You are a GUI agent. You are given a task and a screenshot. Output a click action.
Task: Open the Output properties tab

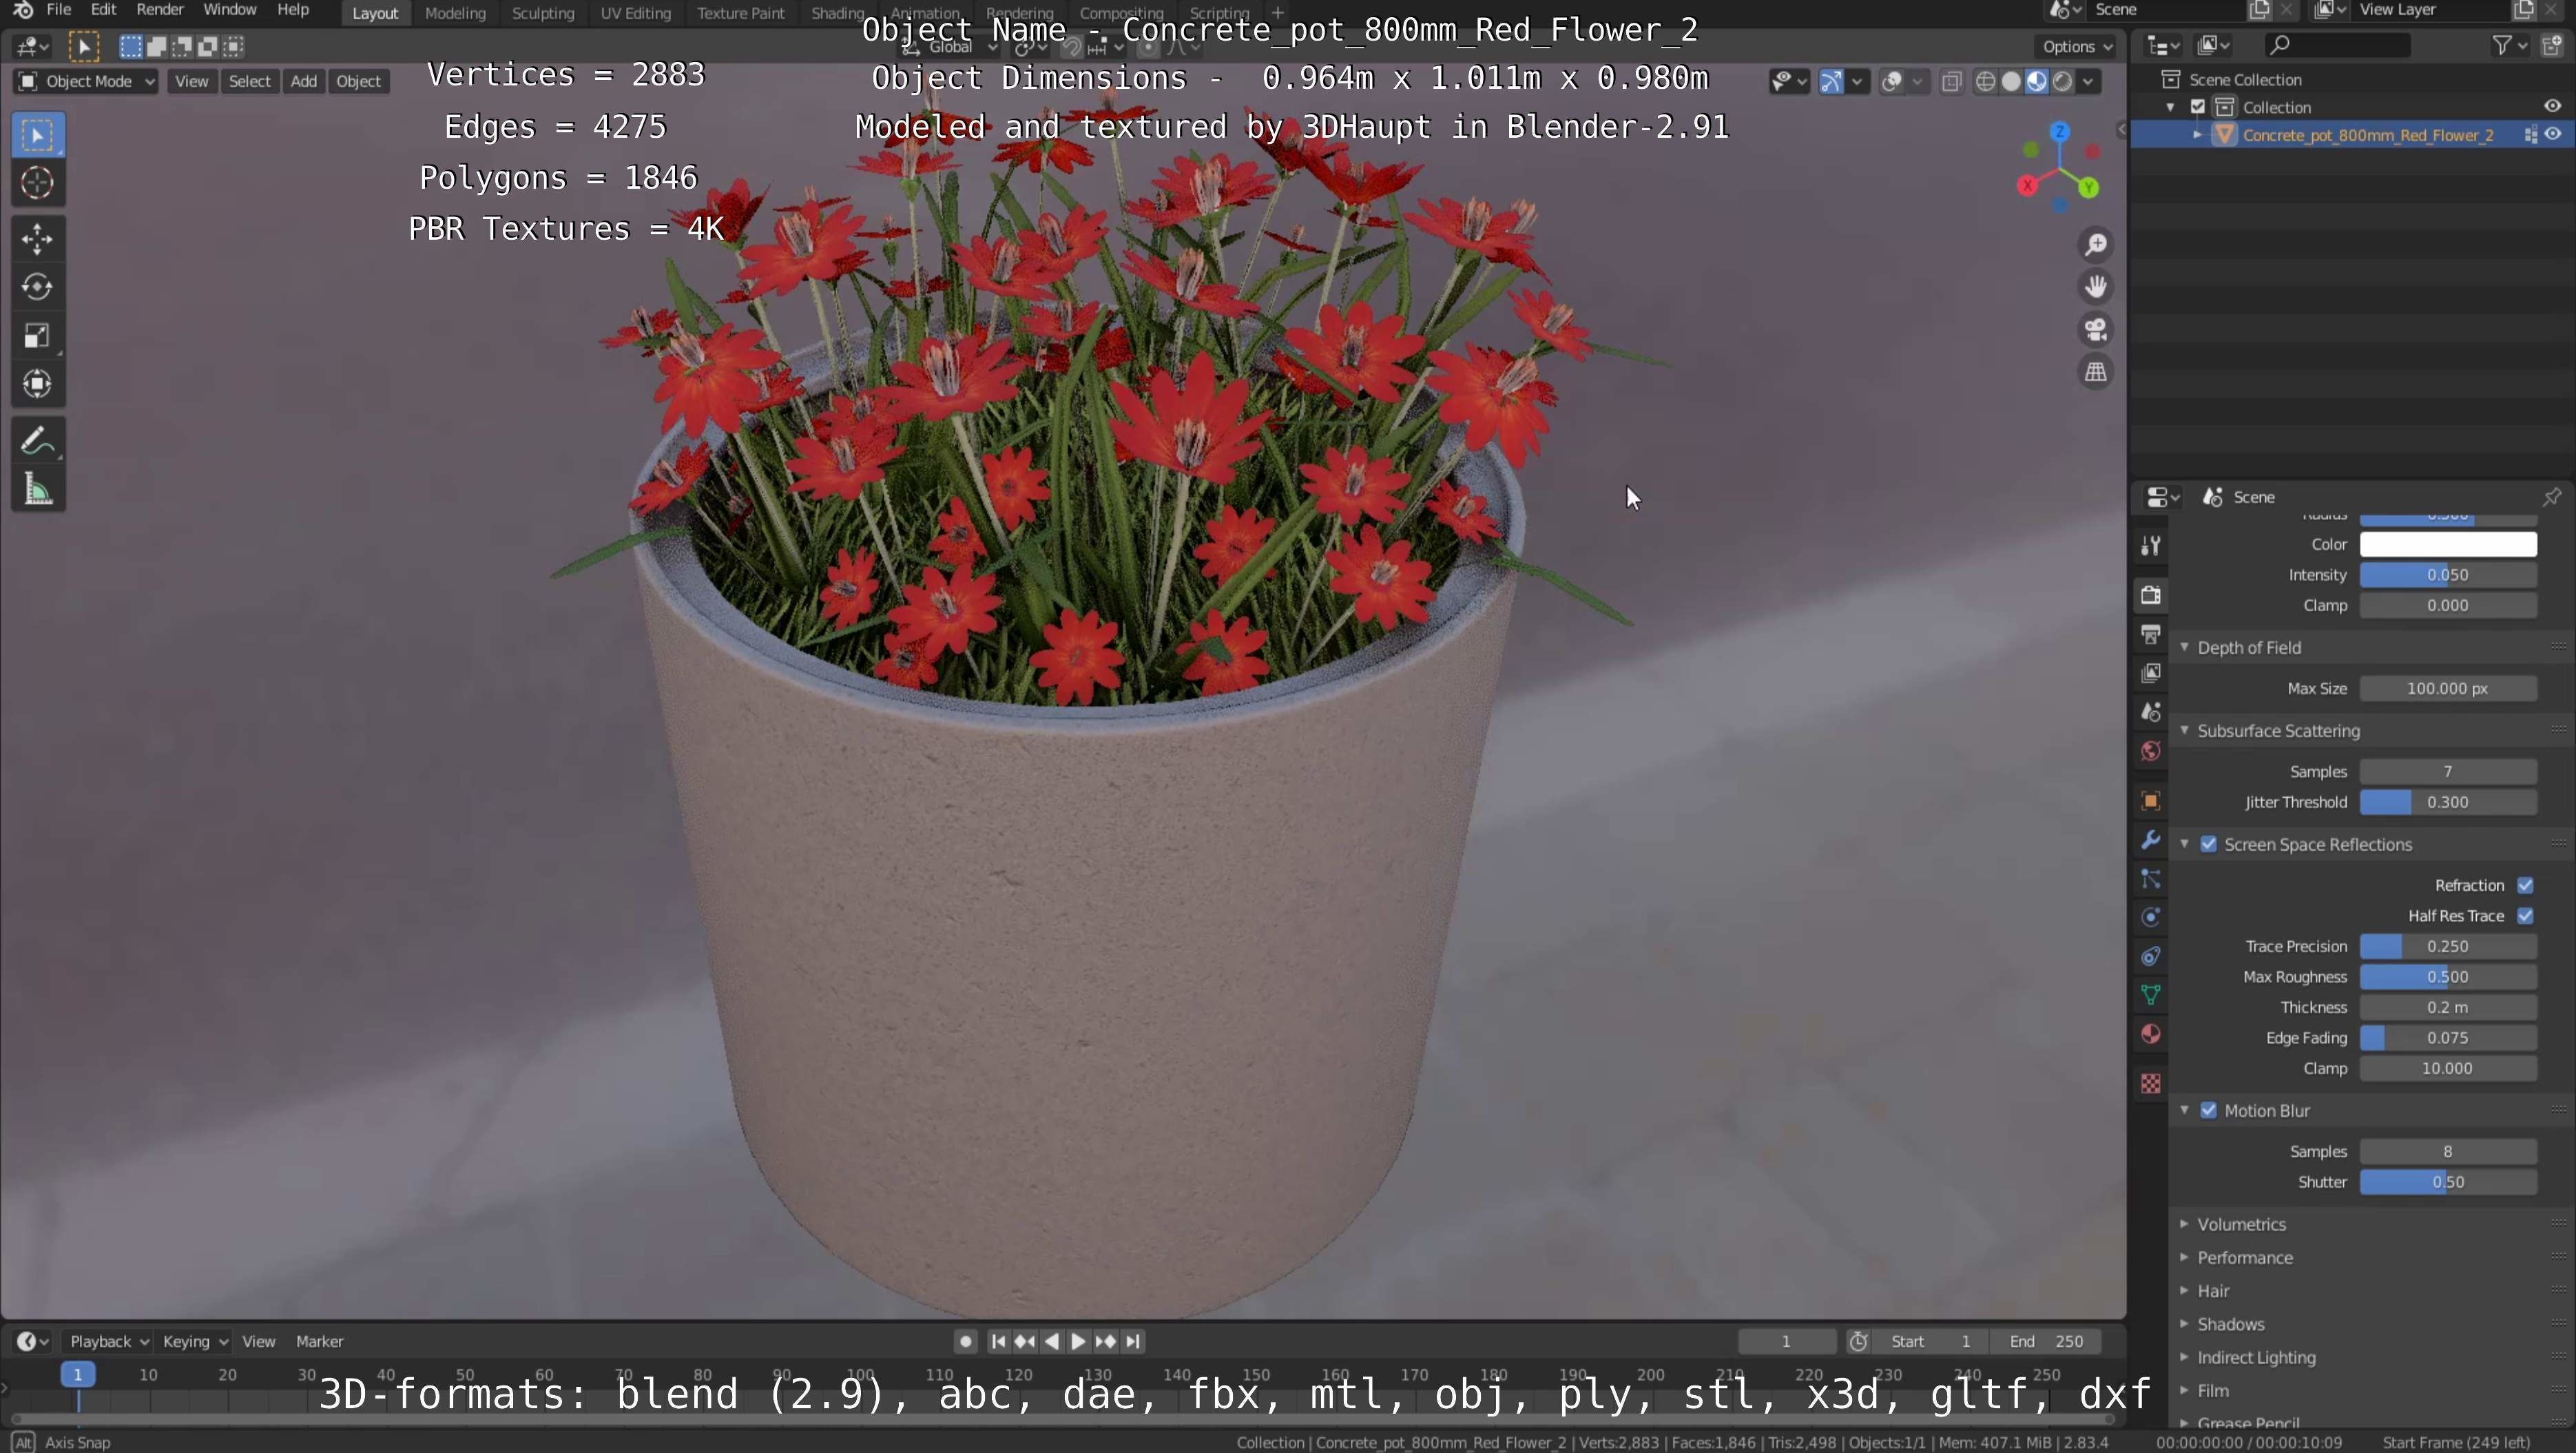click(2151, 634)
